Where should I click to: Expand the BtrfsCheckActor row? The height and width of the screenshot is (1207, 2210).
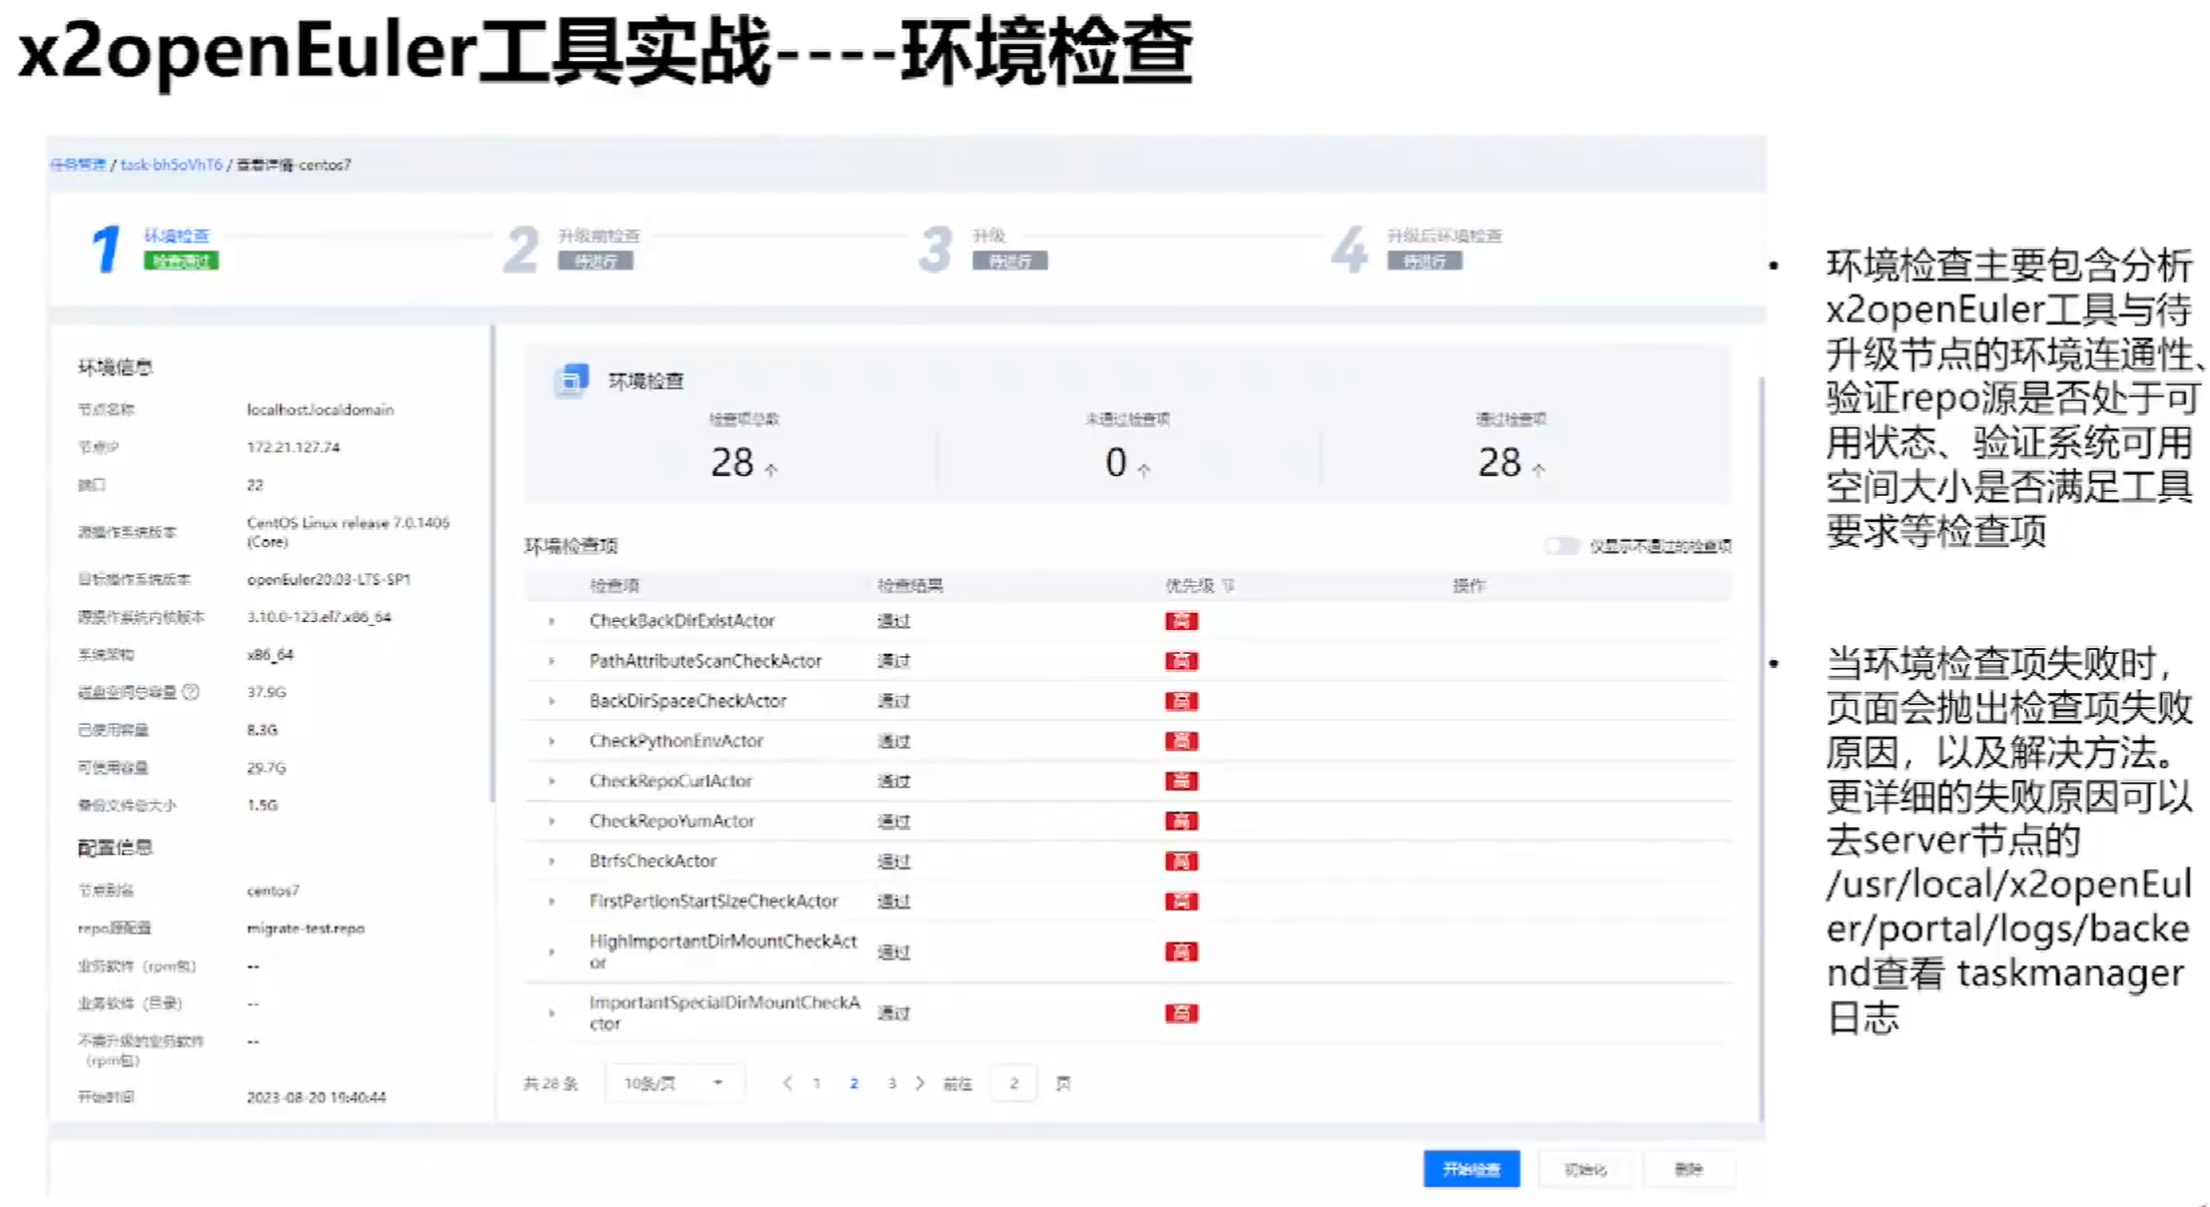[551, 861]
